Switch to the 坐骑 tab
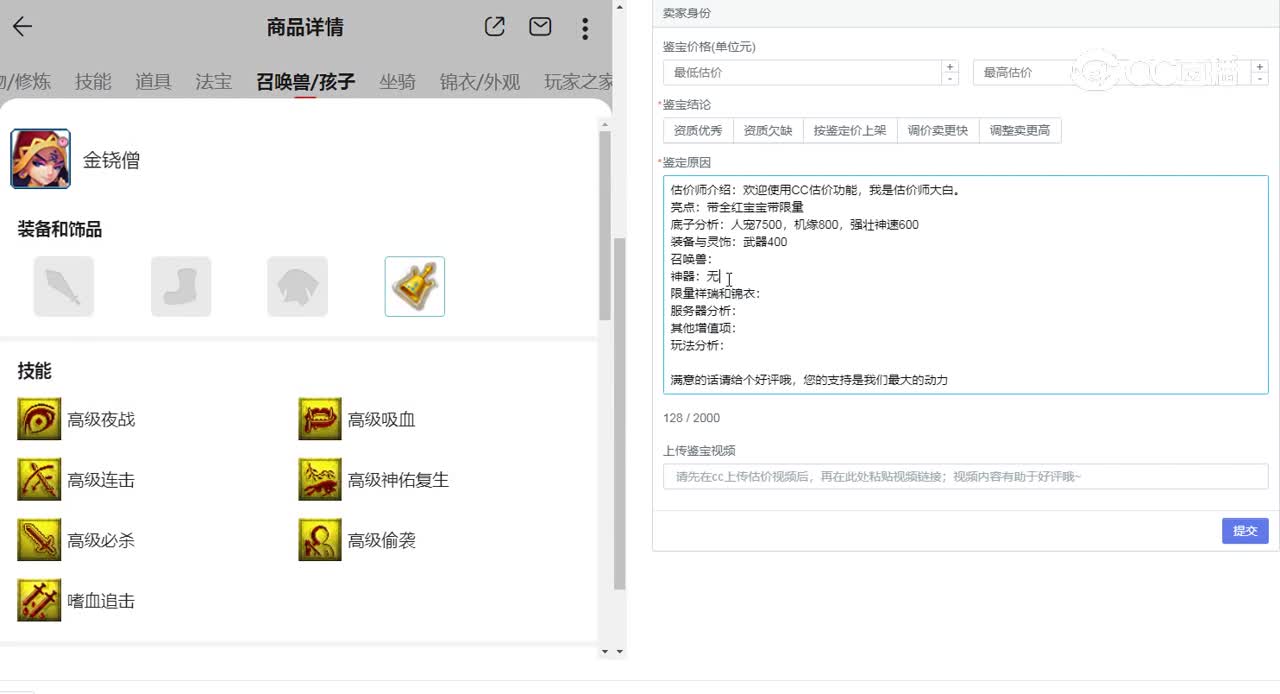The width and height of the screenshot is (1280, 694). tap(398, 82)
